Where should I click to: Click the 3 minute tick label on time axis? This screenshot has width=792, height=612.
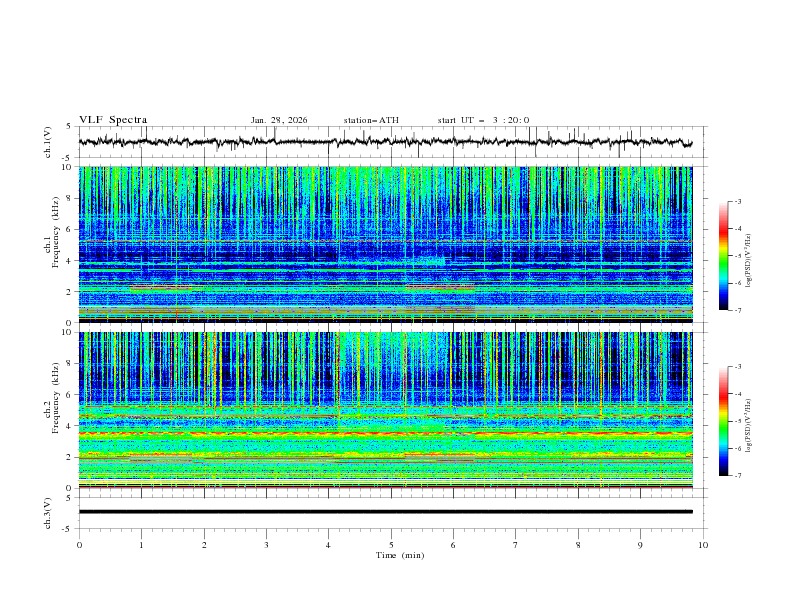click(x=266, y=545)
